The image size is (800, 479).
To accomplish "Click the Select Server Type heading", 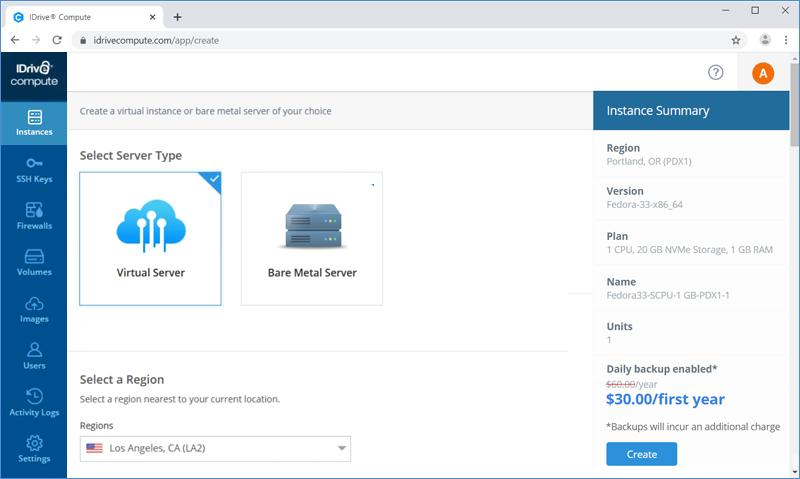I will pyautogui.click(x=131, y=156).
